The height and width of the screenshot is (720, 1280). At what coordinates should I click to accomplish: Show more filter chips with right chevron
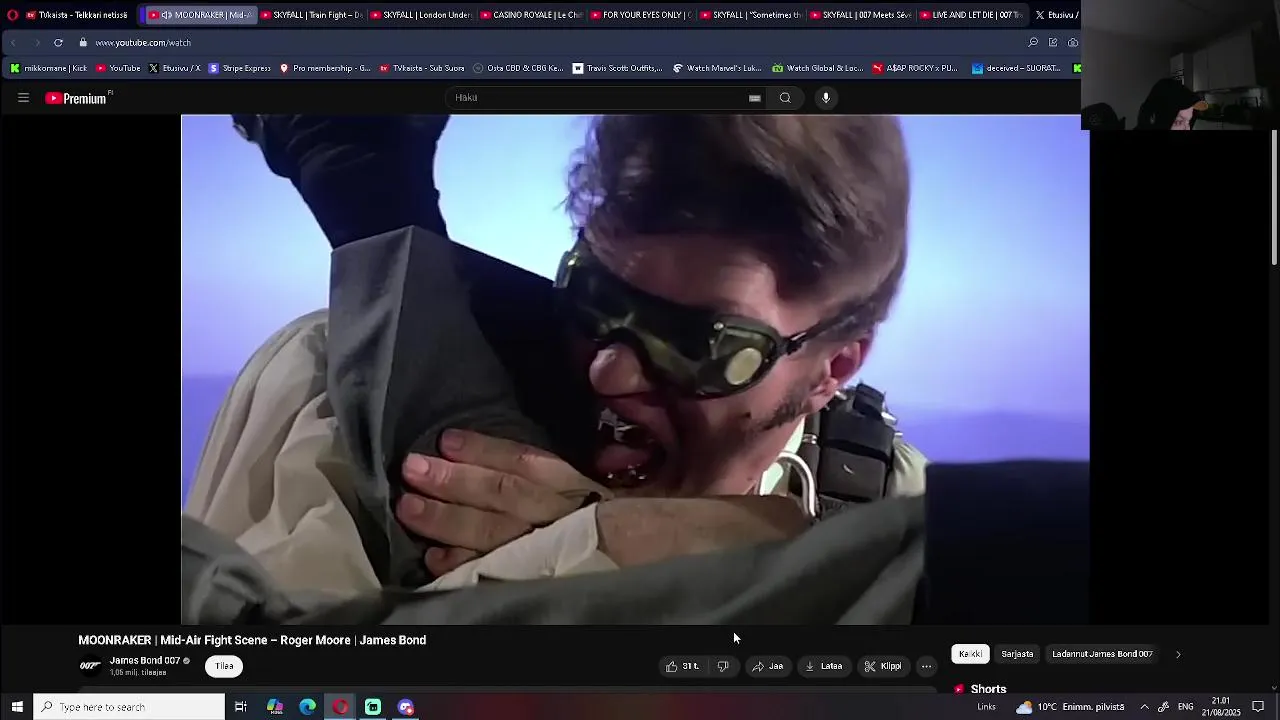point(1178,654)
